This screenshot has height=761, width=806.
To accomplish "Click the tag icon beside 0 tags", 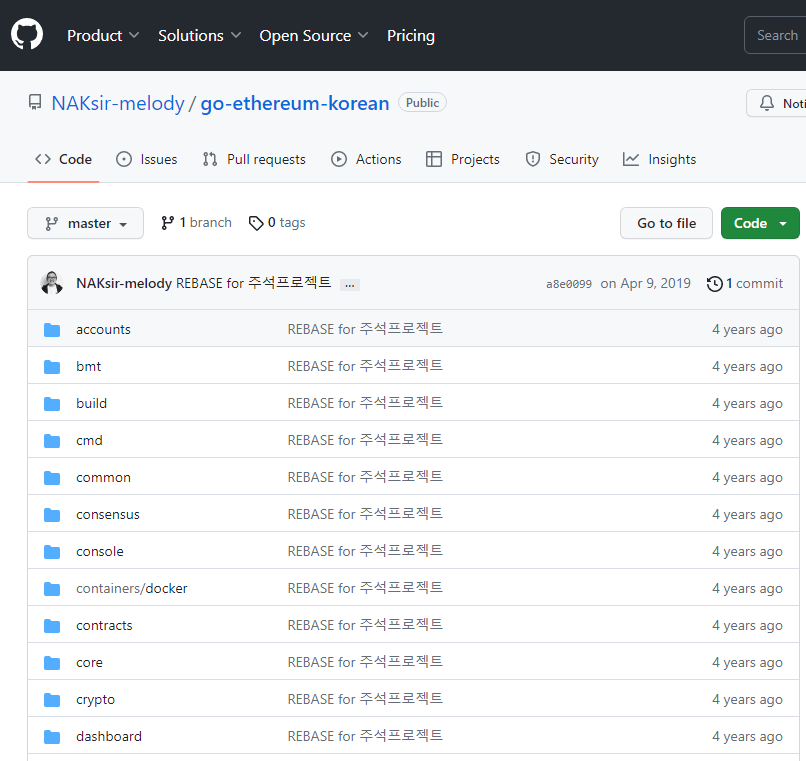I will click(256, 223).
